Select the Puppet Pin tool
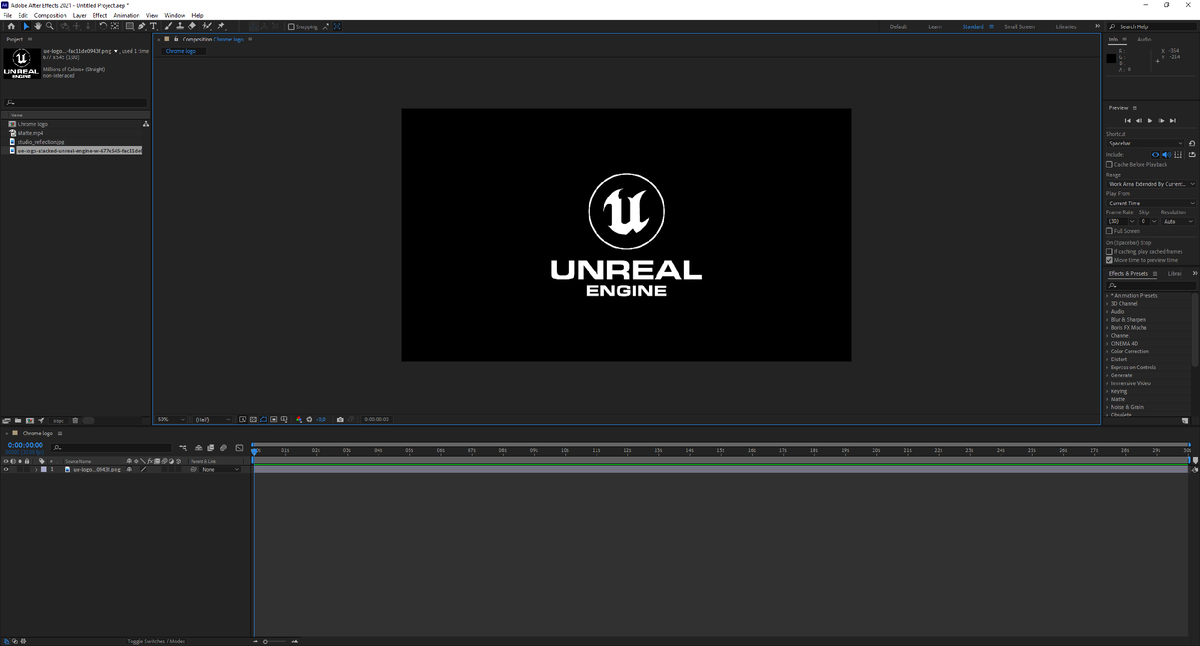Screen dimensions: 1200x646 (x=221, y=26)
